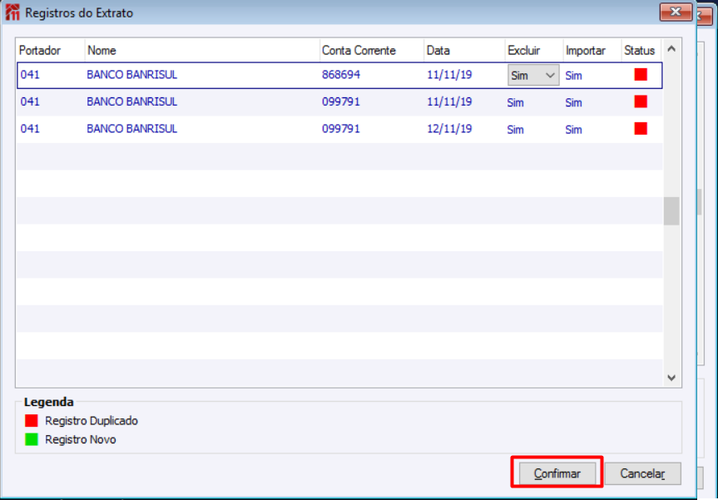Open the Excluir dropdown in first row
718x500 pixels.
(533, 75)
